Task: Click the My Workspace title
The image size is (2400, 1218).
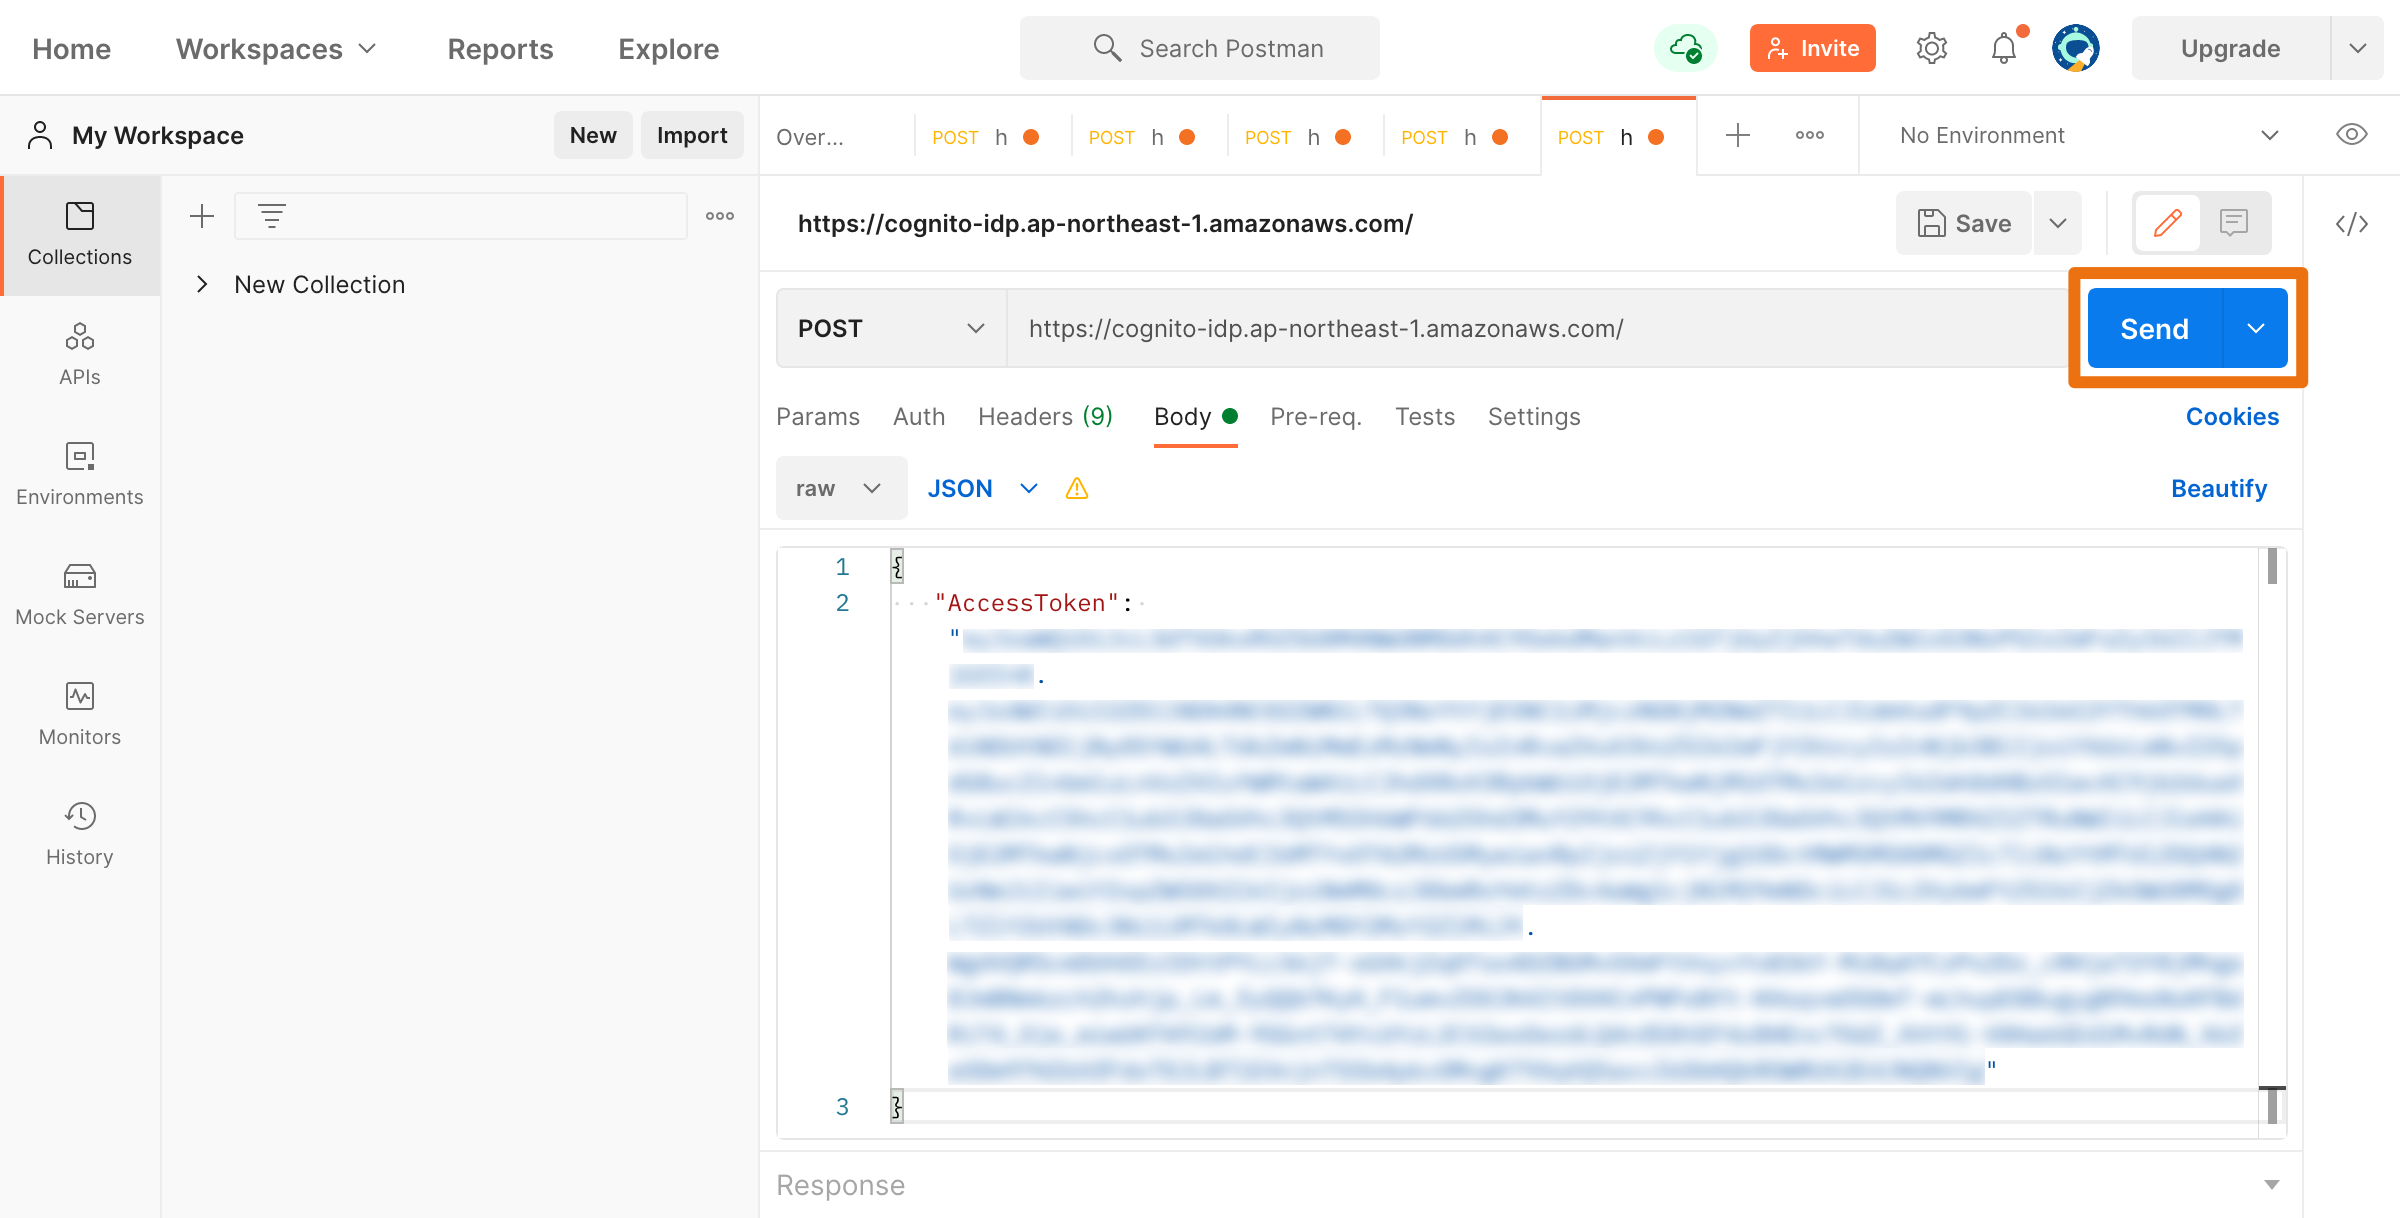Action: (158, 135)
